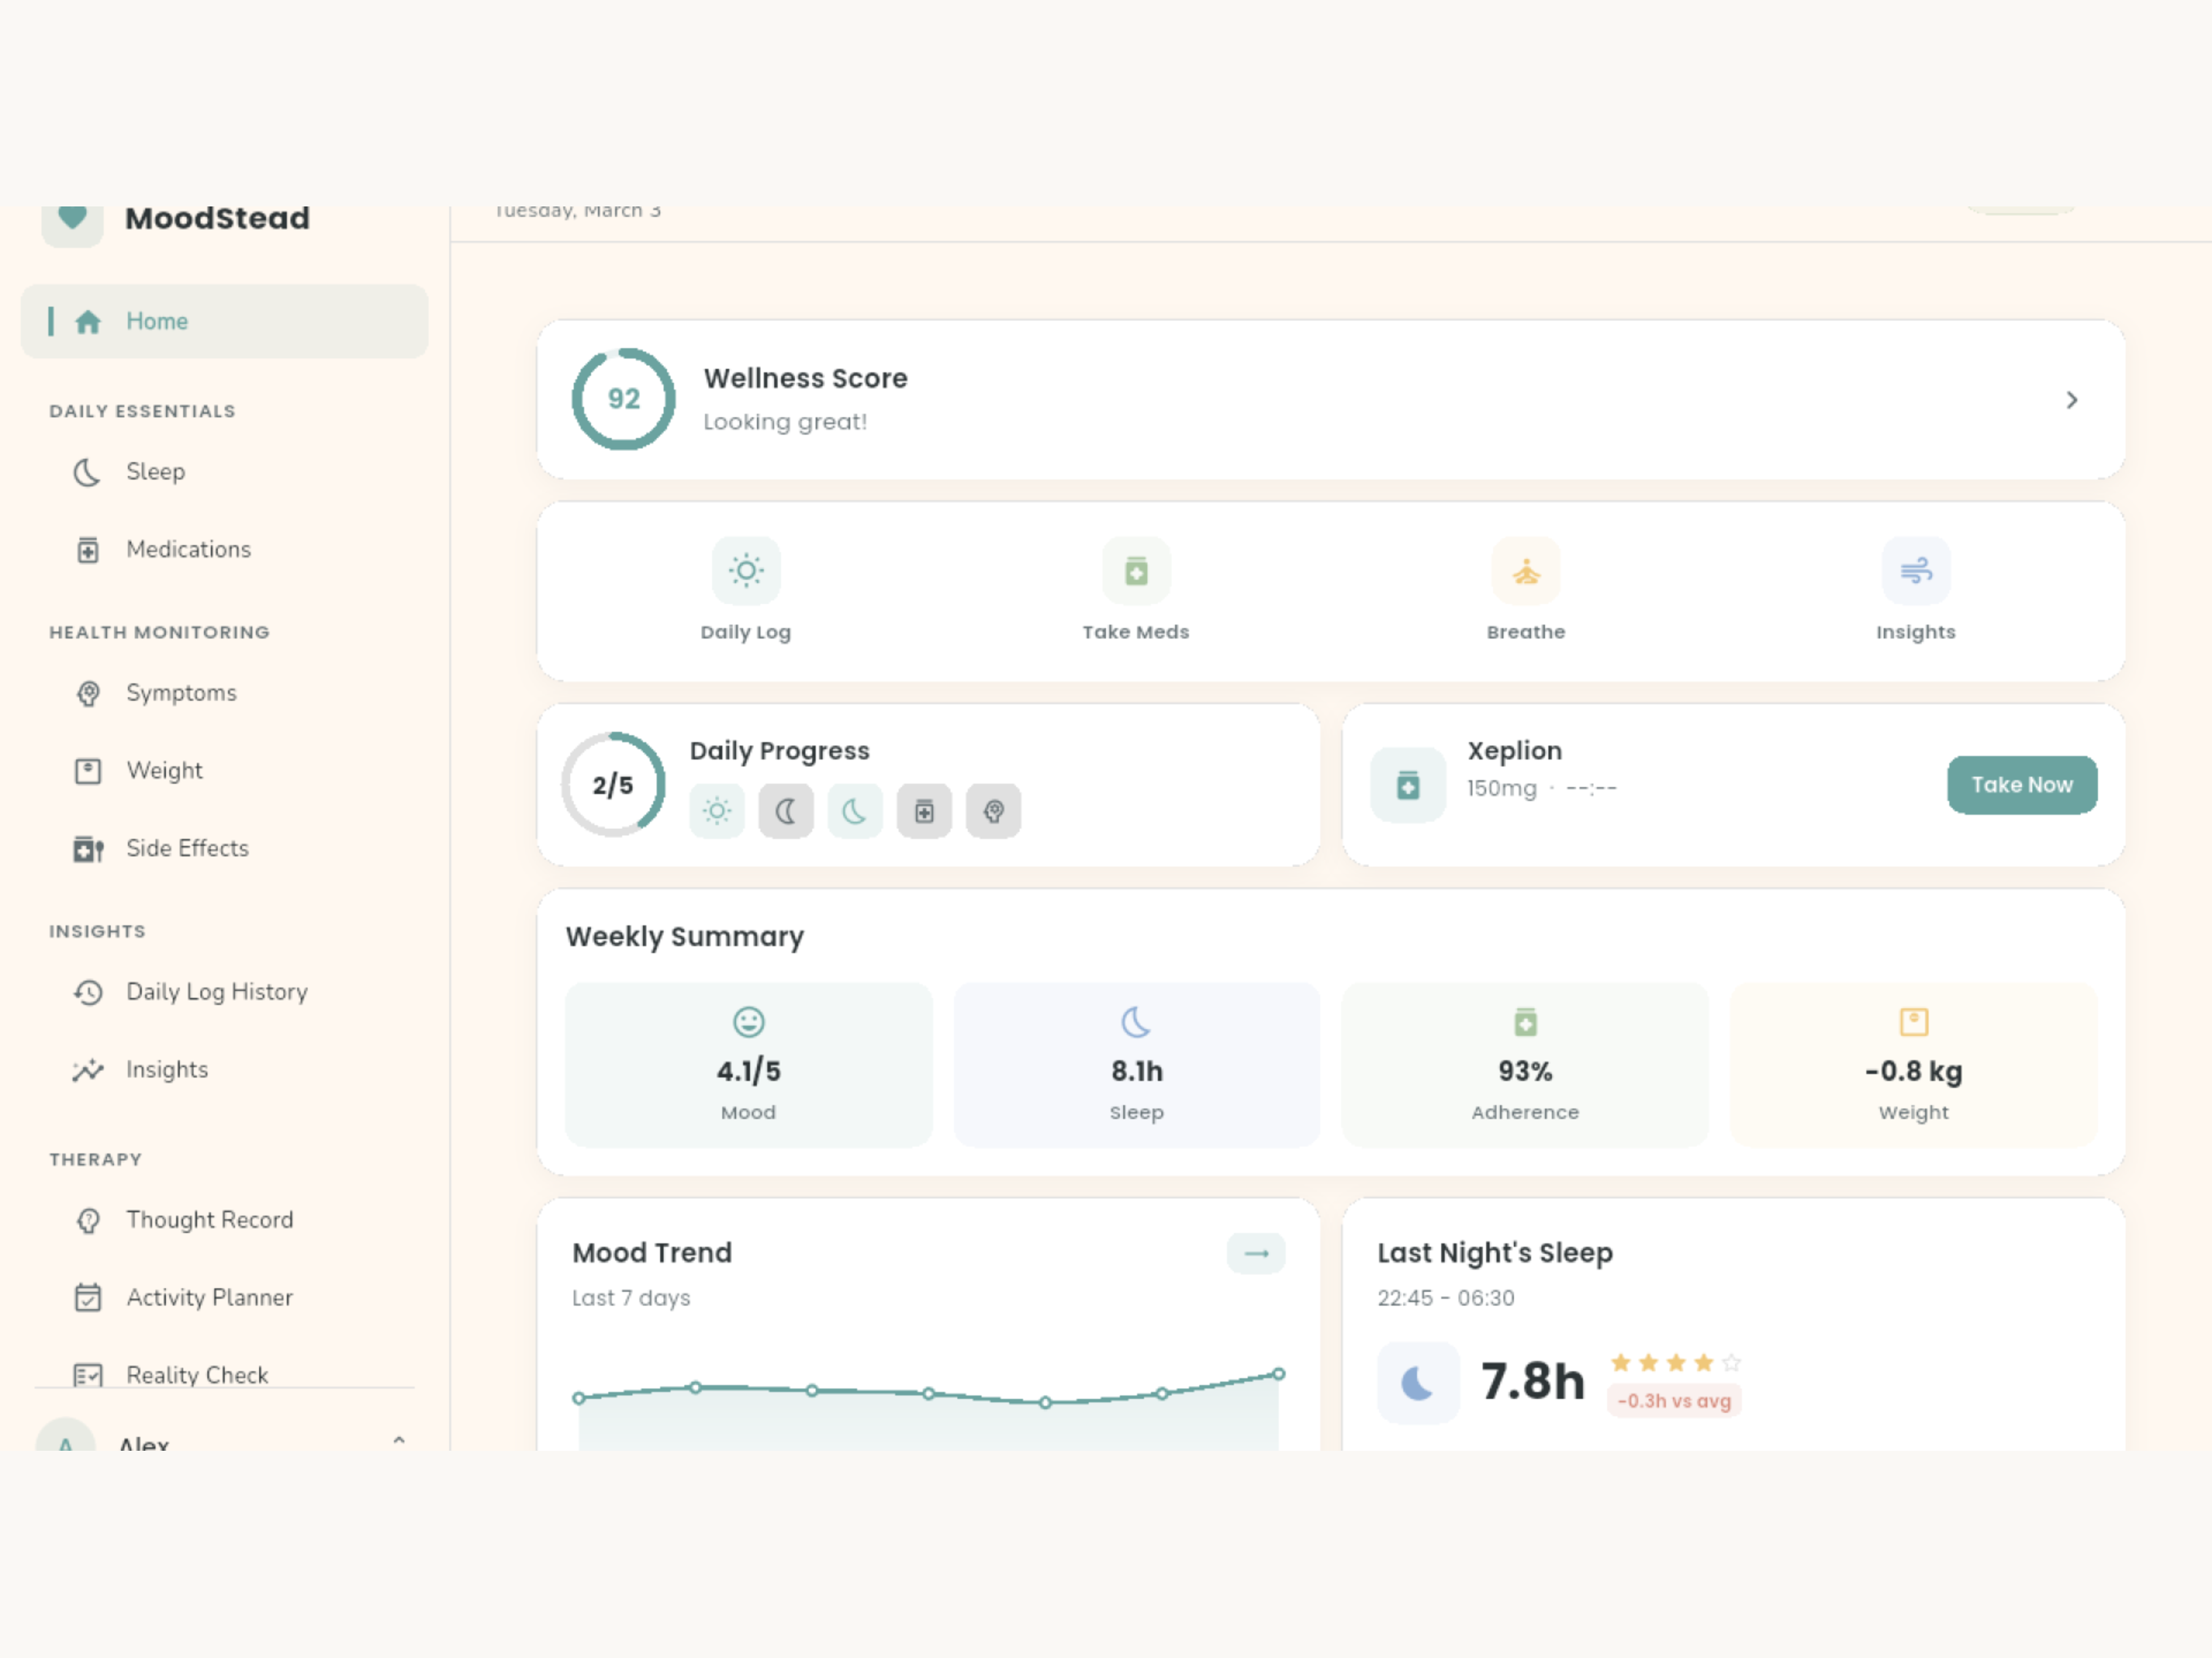Click the Take Meds bottle icon
The width and height of the screenshot is (2212, 1658).
1136,571
